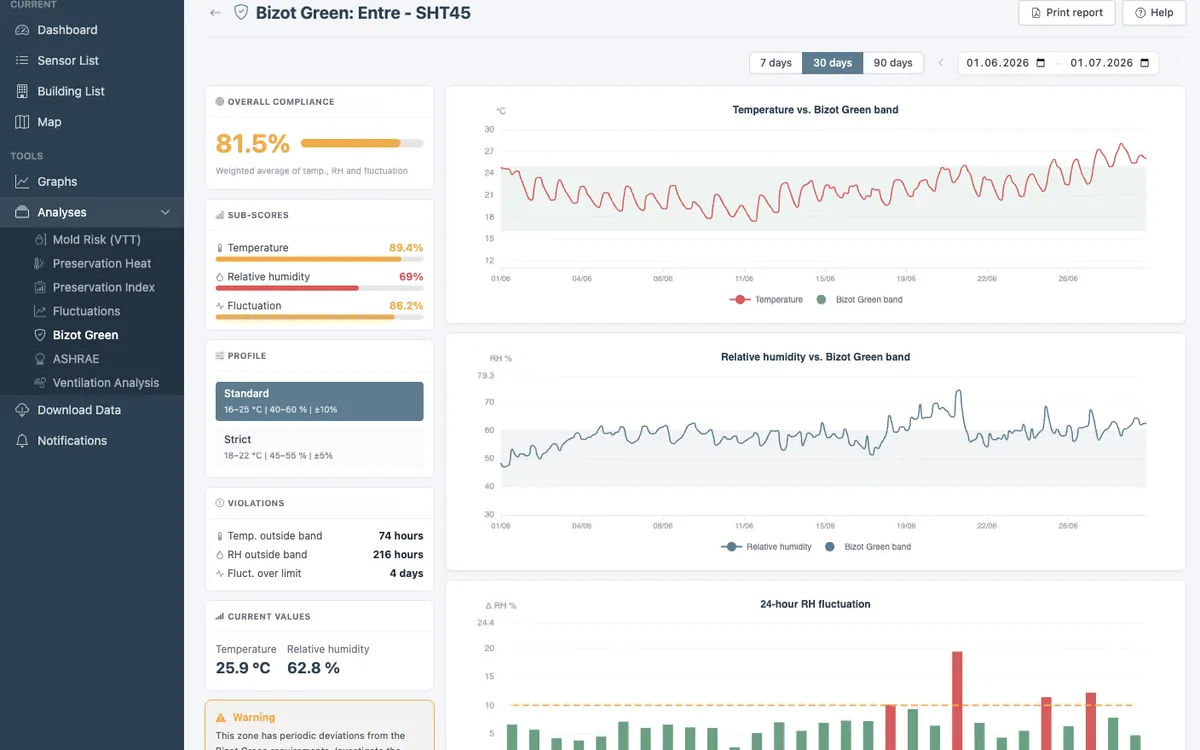Click the warning triangle icon
Screen dimensions: 1200x750
click(222, 717)
